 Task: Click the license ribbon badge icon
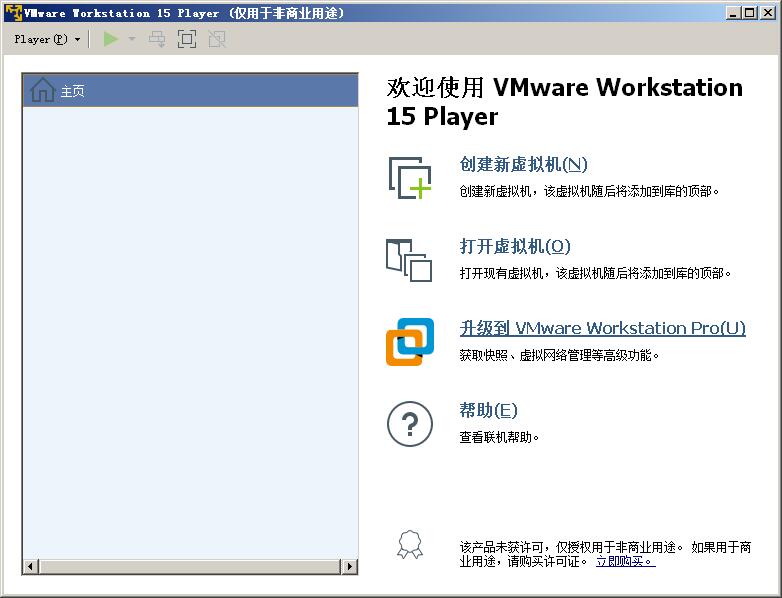(410, 544)
